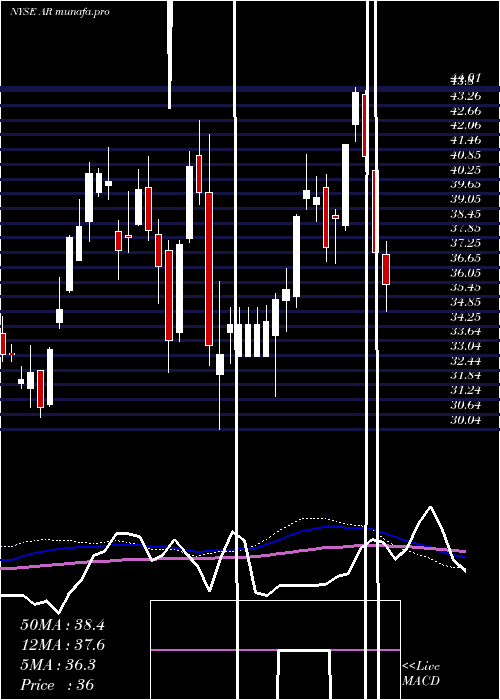Click the 50MA : 38.4 readout
This screenshot has width=500, height=700.
[62, 625]
